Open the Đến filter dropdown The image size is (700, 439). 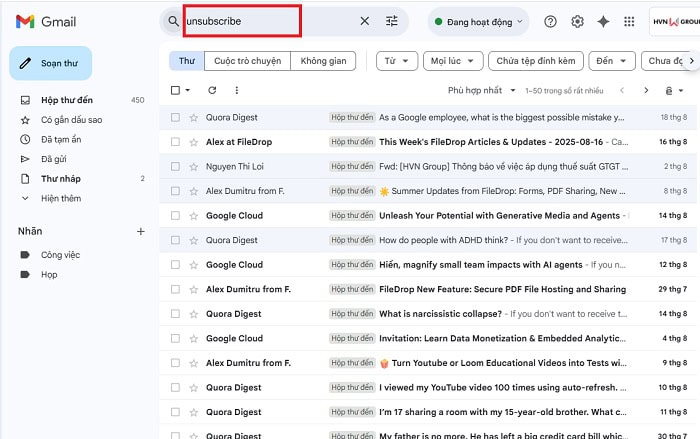(612, 61)
